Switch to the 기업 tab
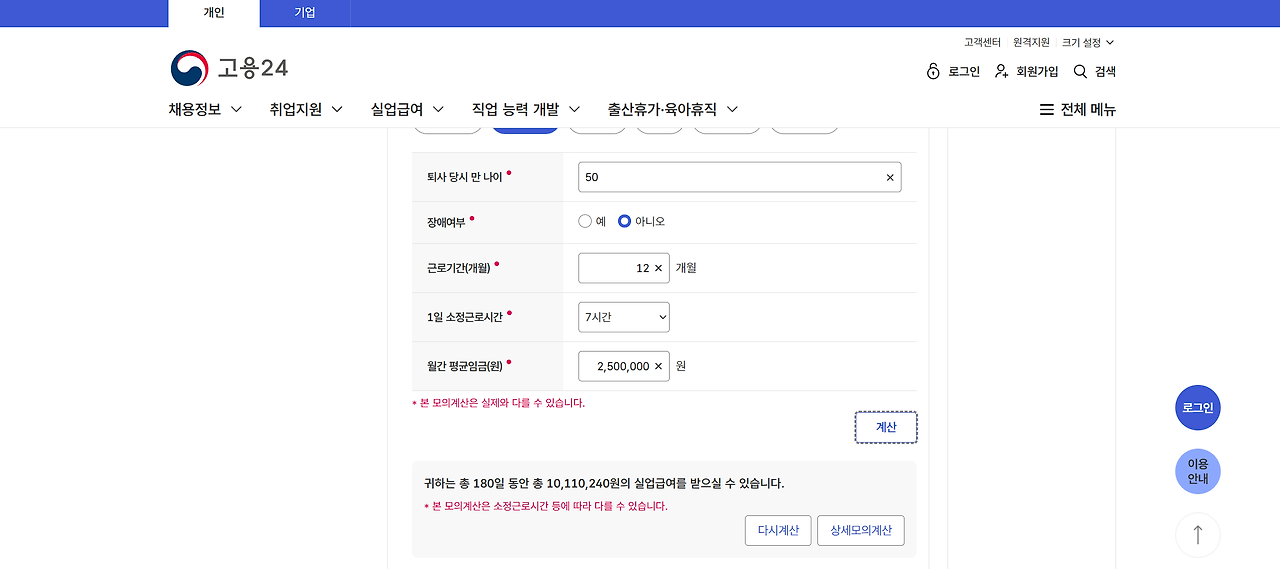This screenshot has height=569, width=1280. pyautogui.click(x=305, y=13)
